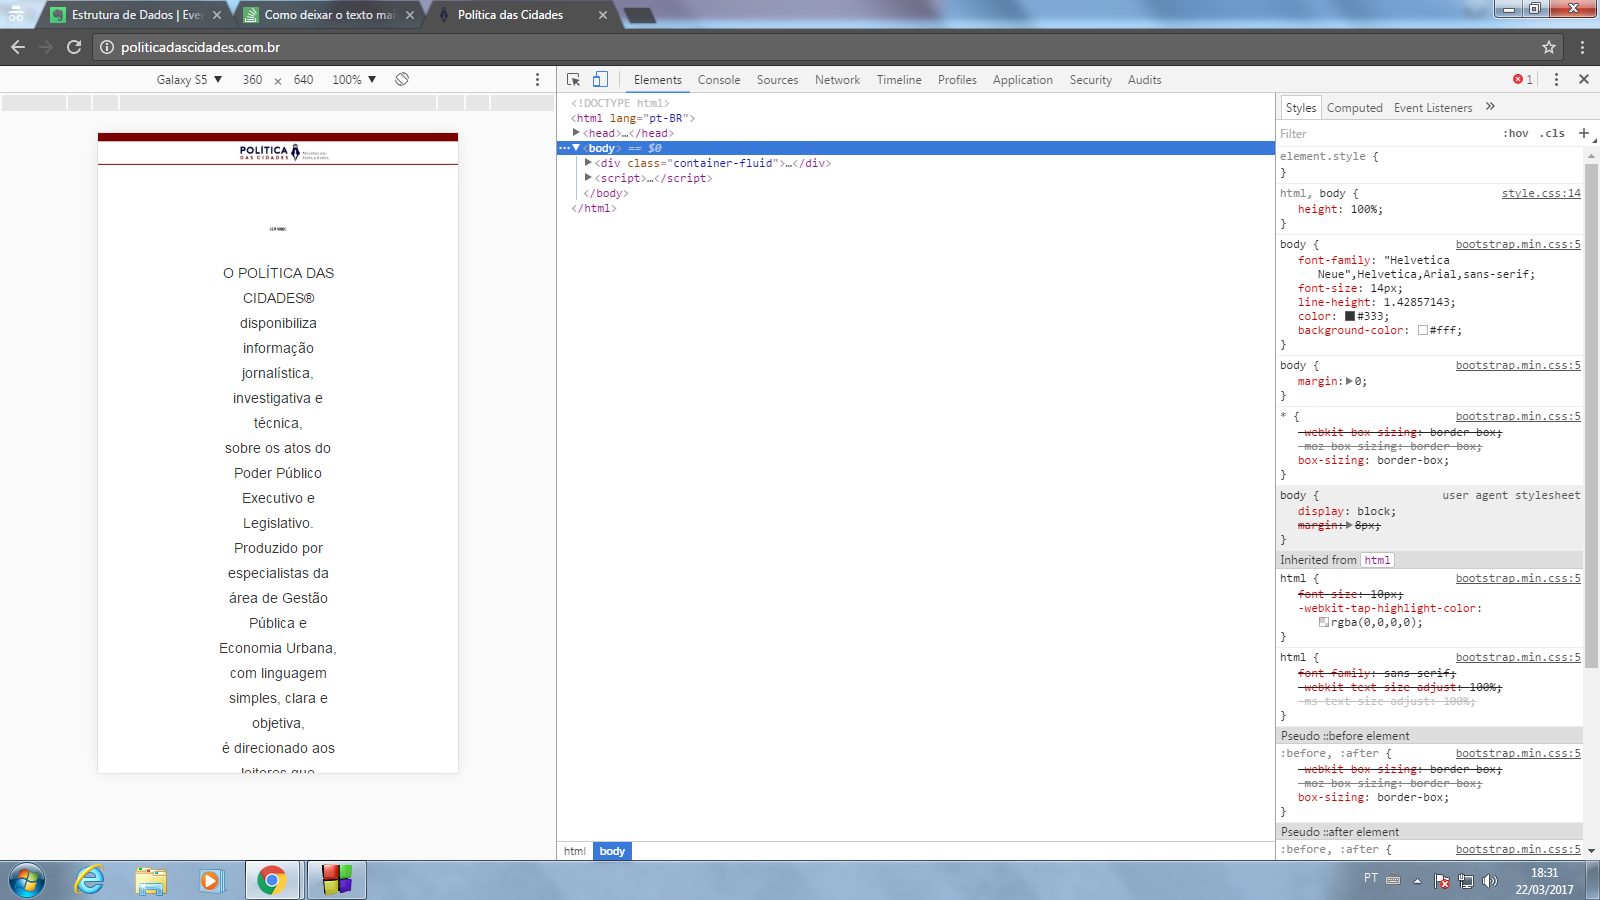Select the inspect element picker icon
This screenshot has width=1600, height=900.
pos(574,80)
